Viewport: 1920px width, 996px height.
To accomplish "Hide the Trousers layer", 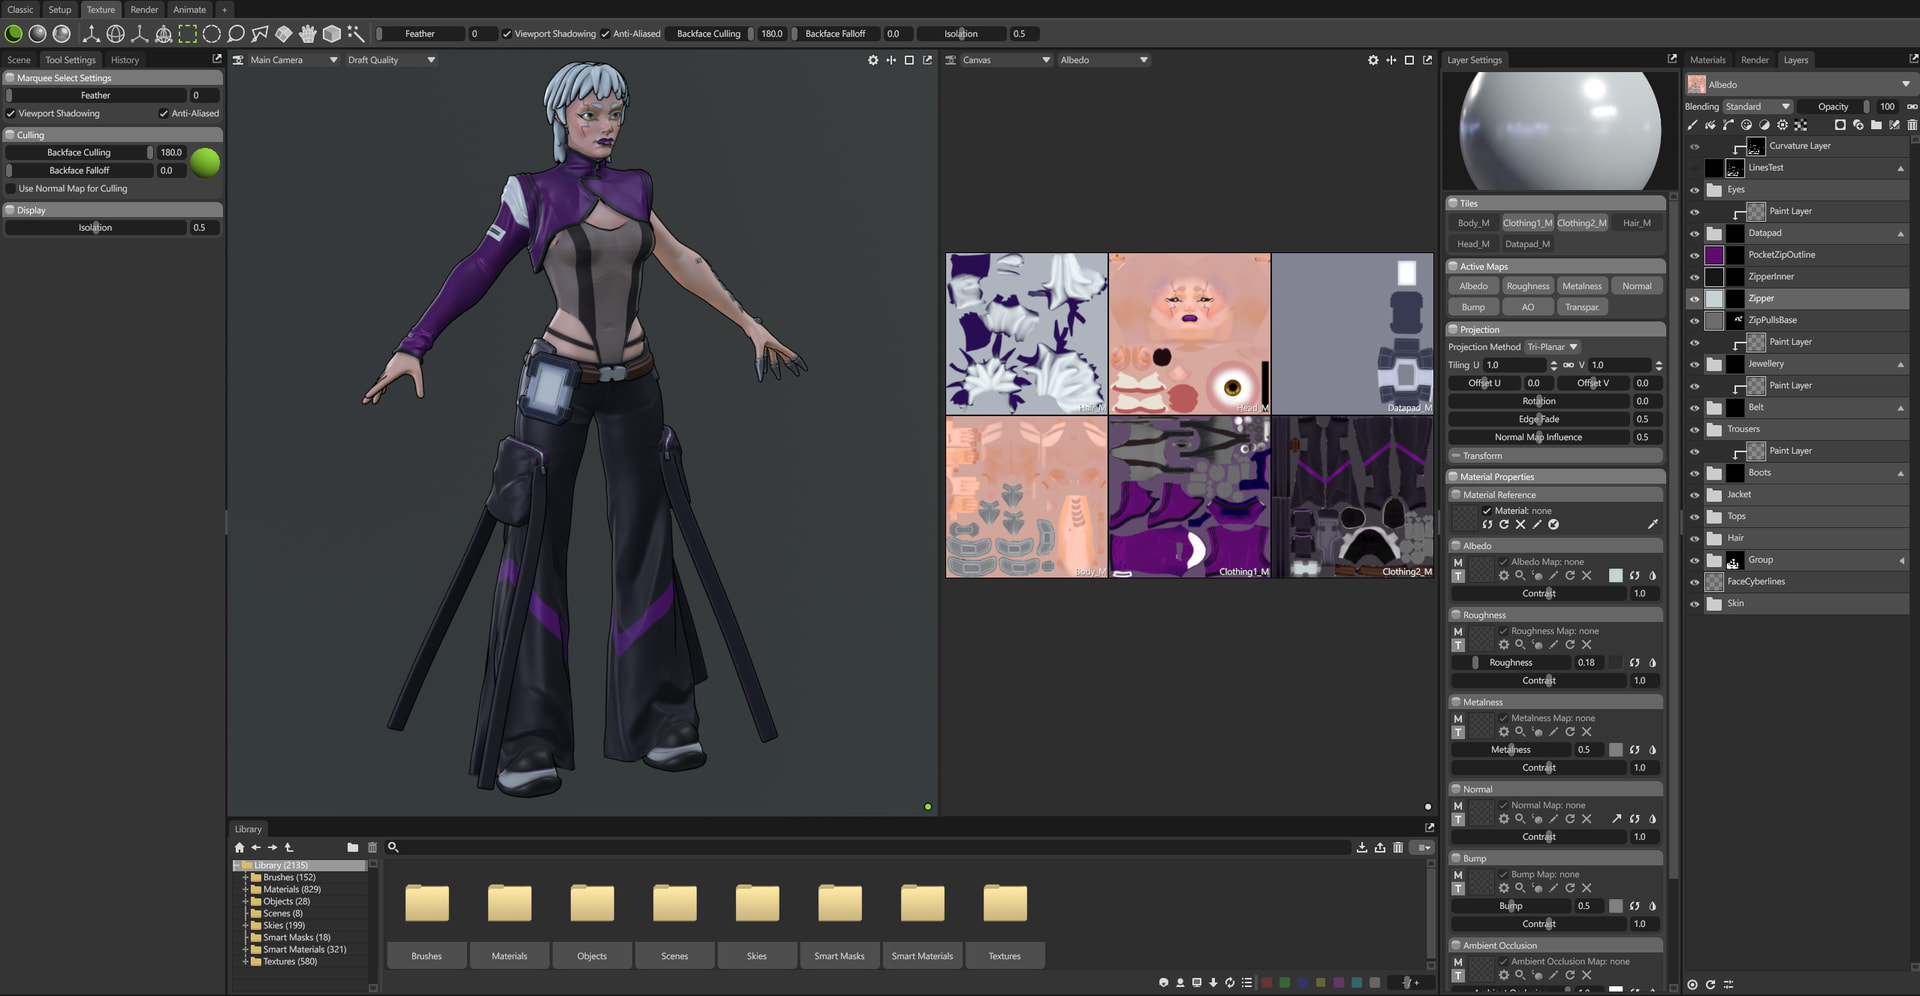I will click(1694, 430).
